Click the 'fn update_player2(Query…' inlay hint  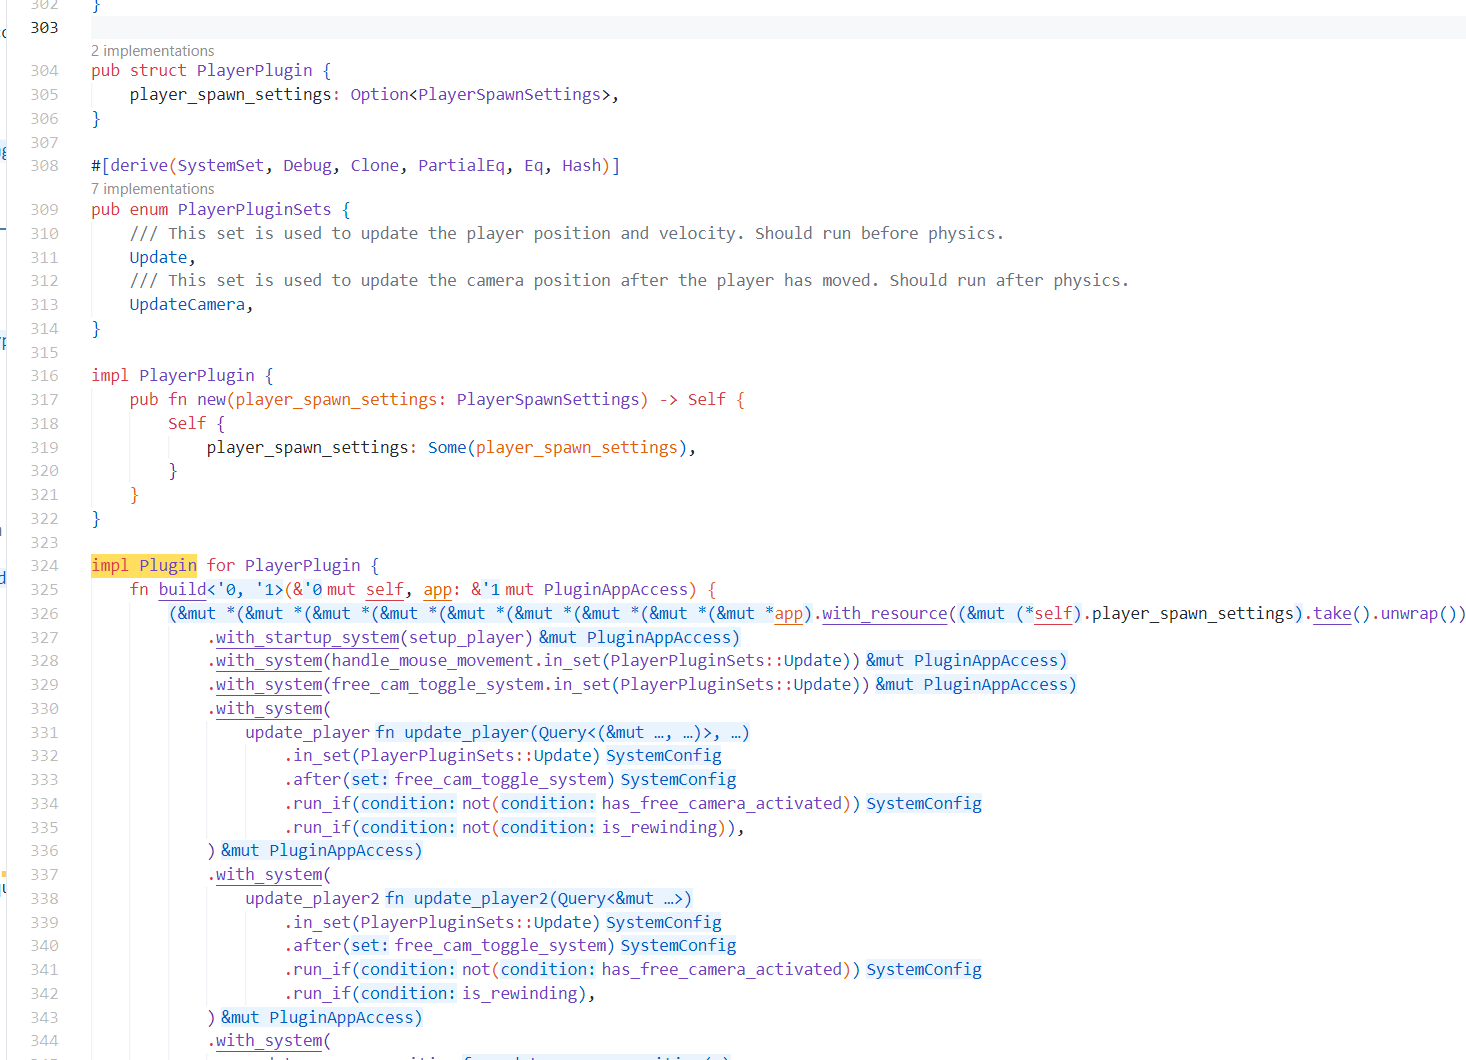coord(538,899)
